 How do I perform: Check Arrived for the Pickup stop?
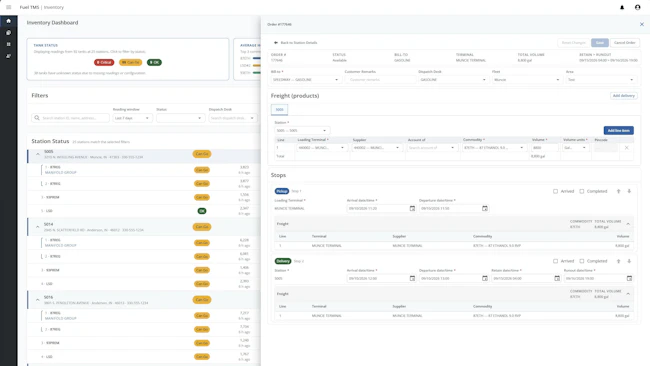click(555, 191)
